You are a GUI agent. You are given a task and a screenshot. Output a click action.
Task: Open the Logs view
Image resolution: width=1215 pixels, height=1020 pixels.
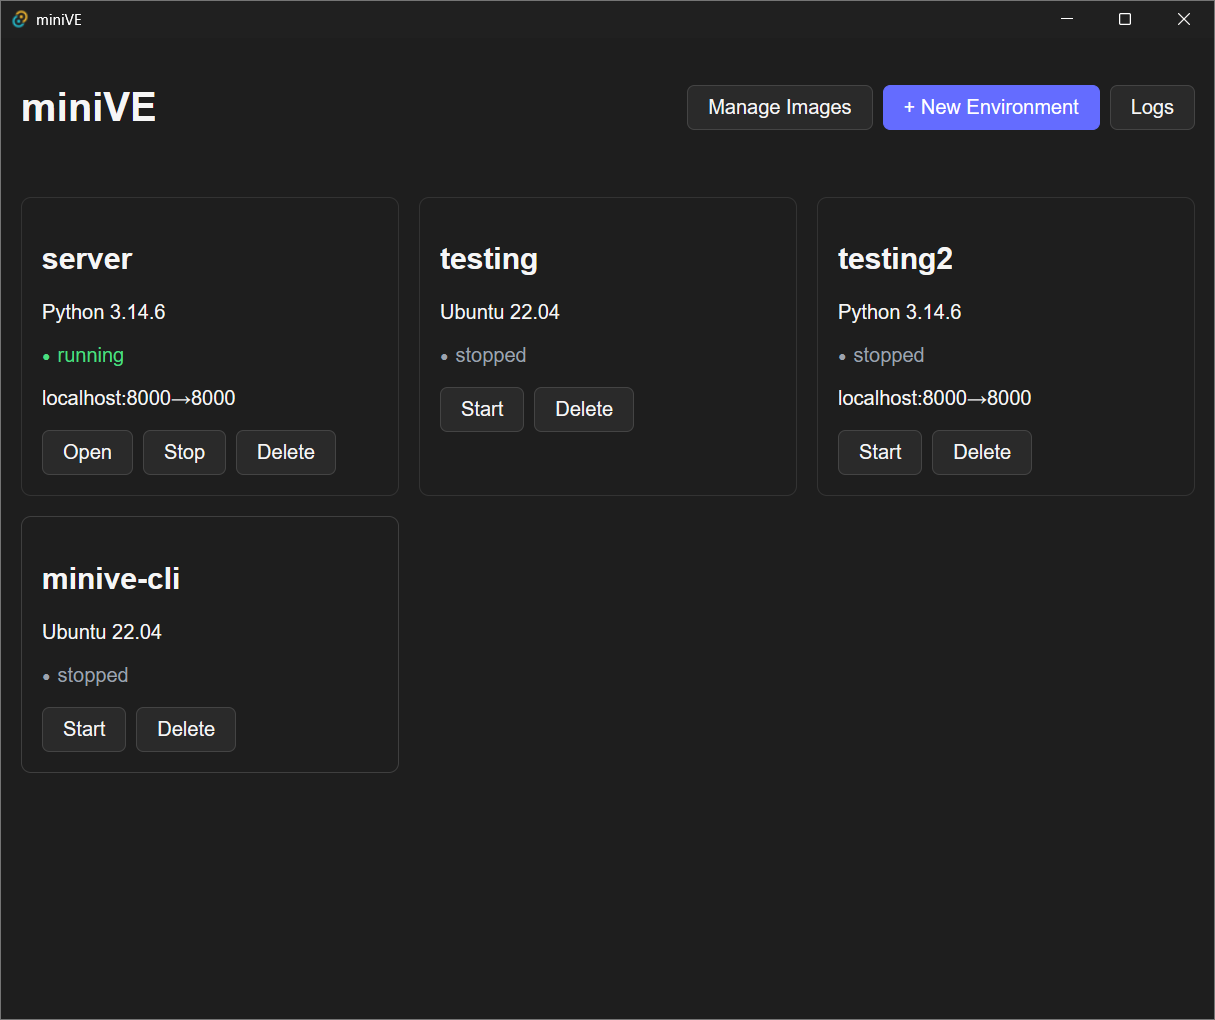1152,107
